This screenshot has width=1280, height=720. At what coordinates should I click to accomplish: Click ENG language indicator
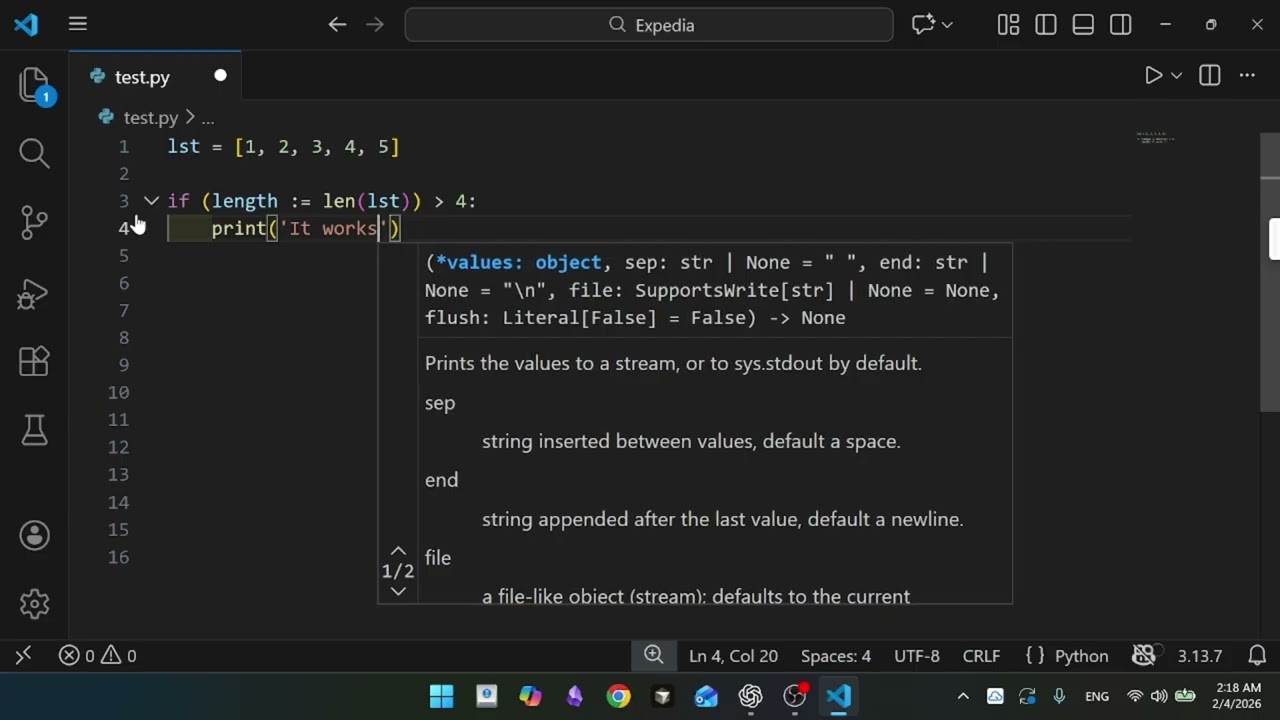[x=1097, y=696]
